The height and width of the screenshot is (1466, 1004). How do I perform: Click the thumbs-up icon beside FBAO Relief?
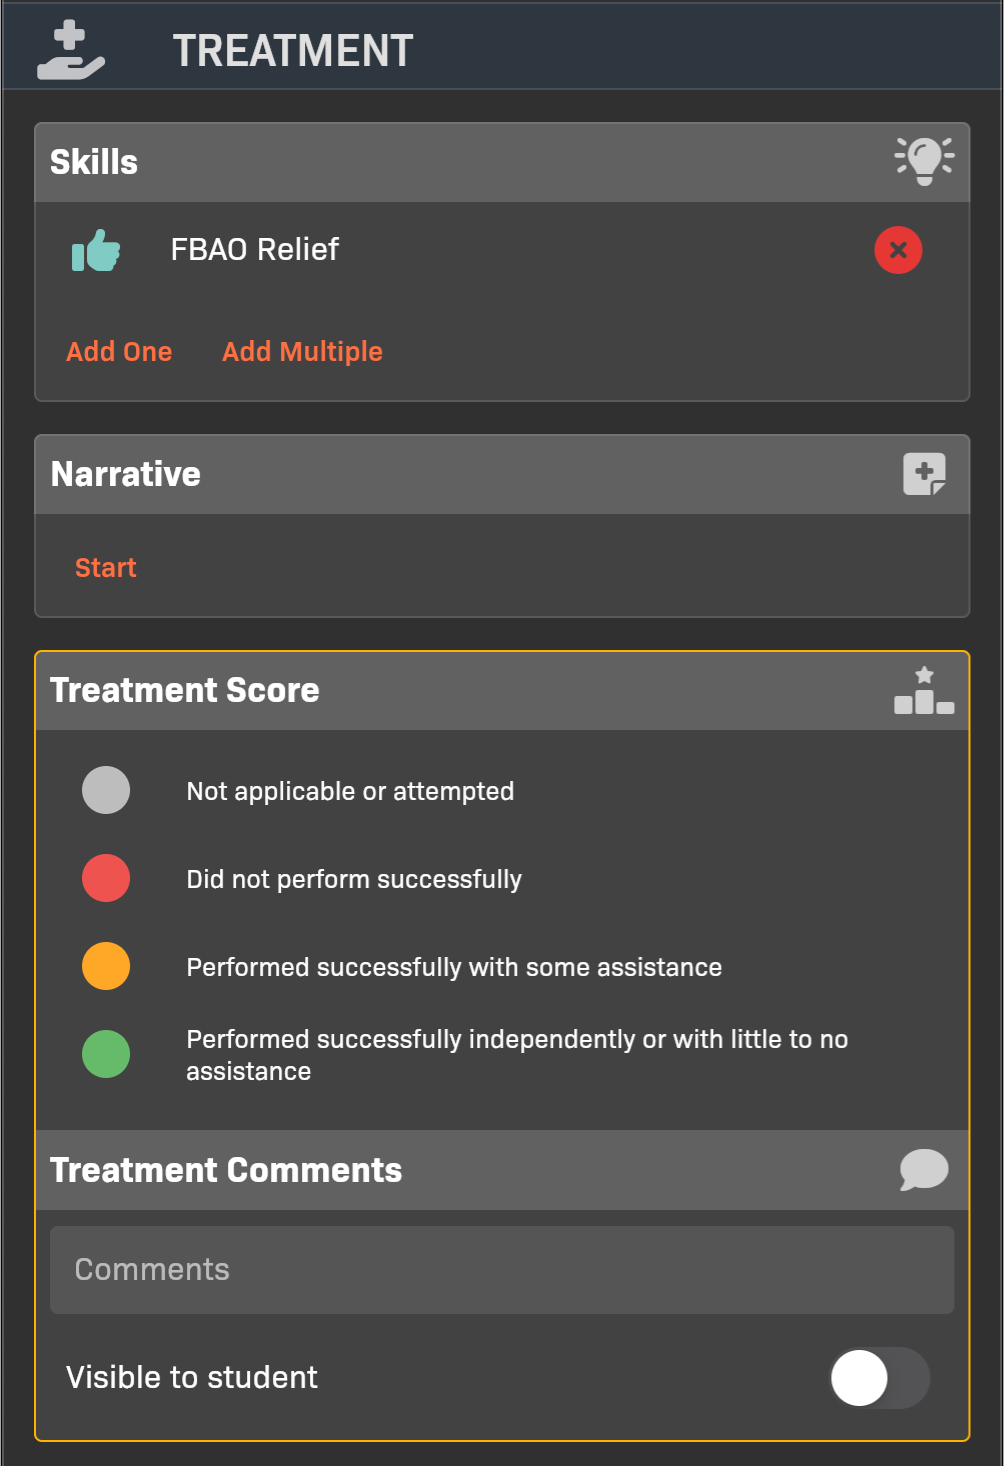96,250
